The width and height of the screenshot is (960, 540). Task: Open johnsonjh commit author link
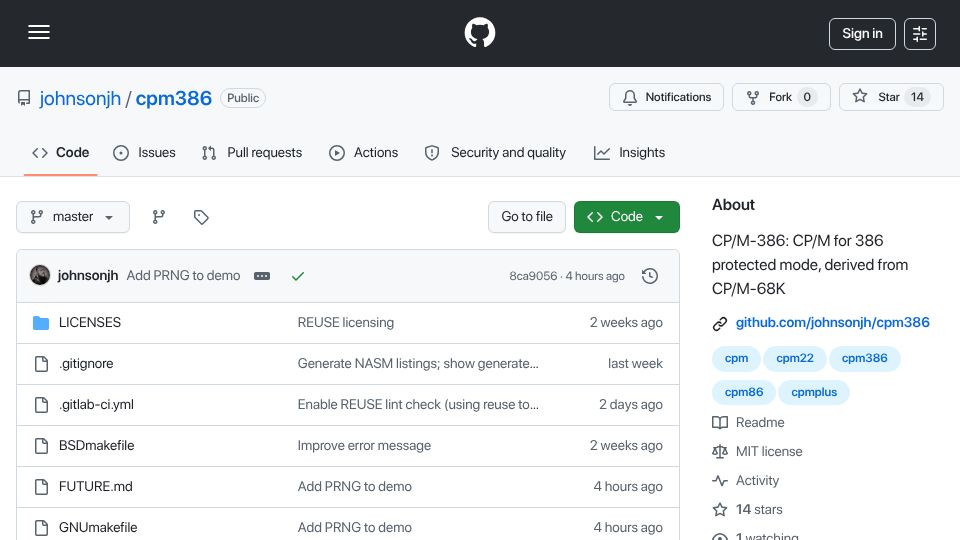(88, 276)
